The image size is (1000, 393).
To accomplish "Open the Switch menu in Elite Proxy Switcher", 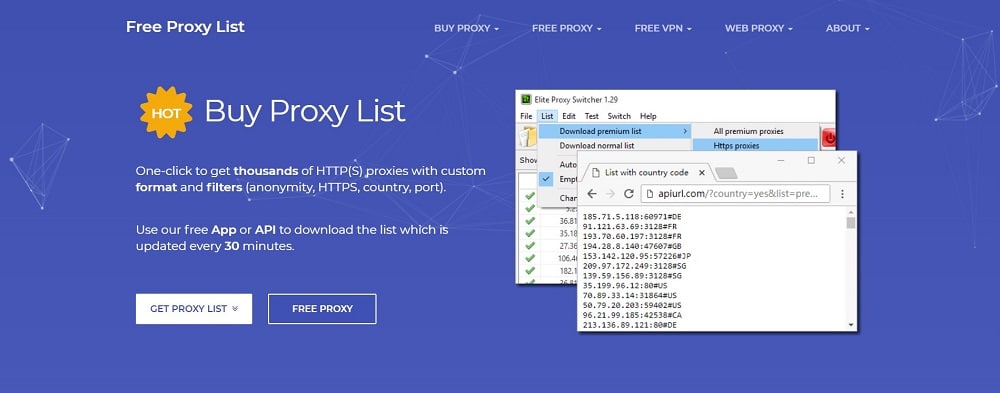I will pos(619,116).
